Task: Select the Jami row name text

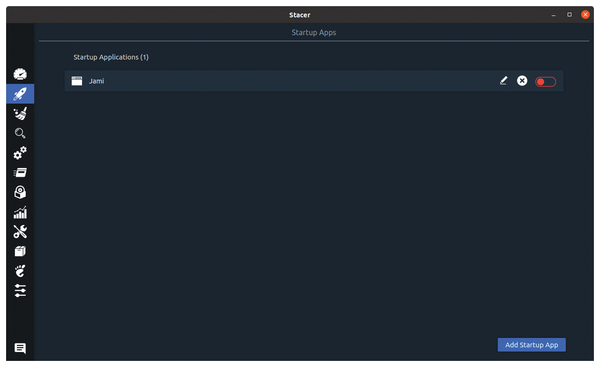Action: coord(96,81)
